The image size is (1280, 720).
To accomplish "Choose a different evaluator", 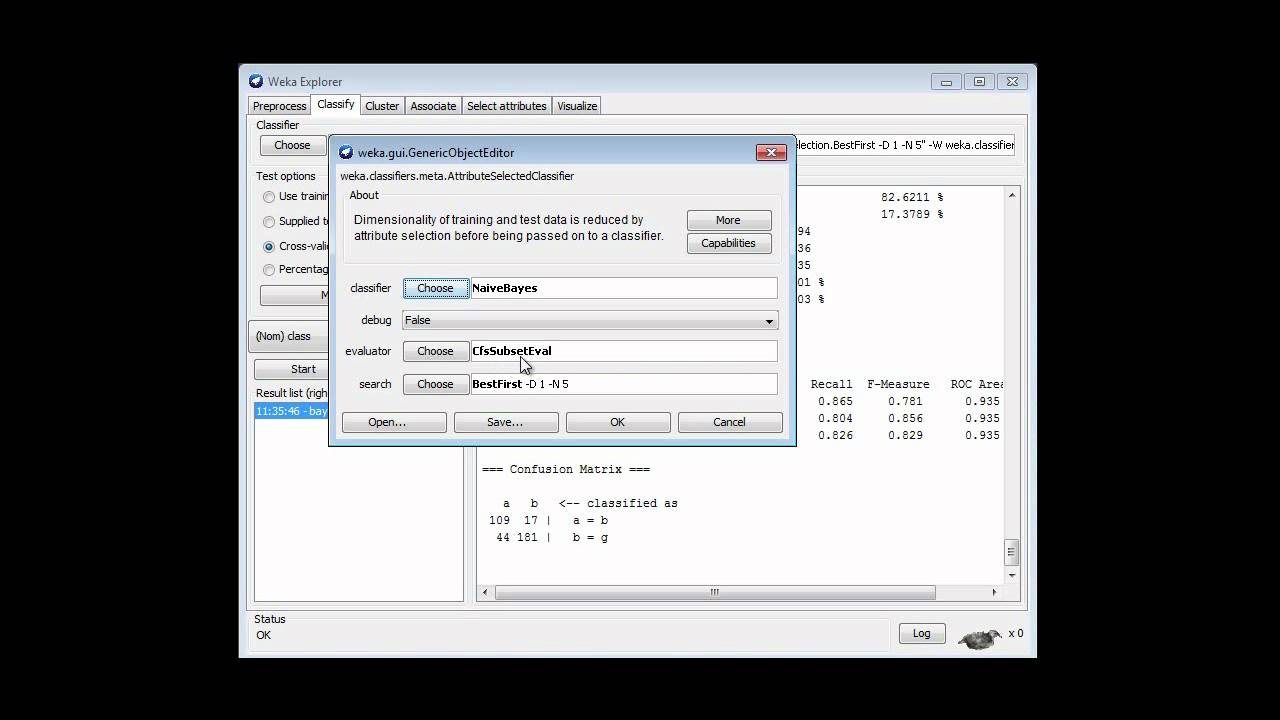I will click(x=435, y=351).
